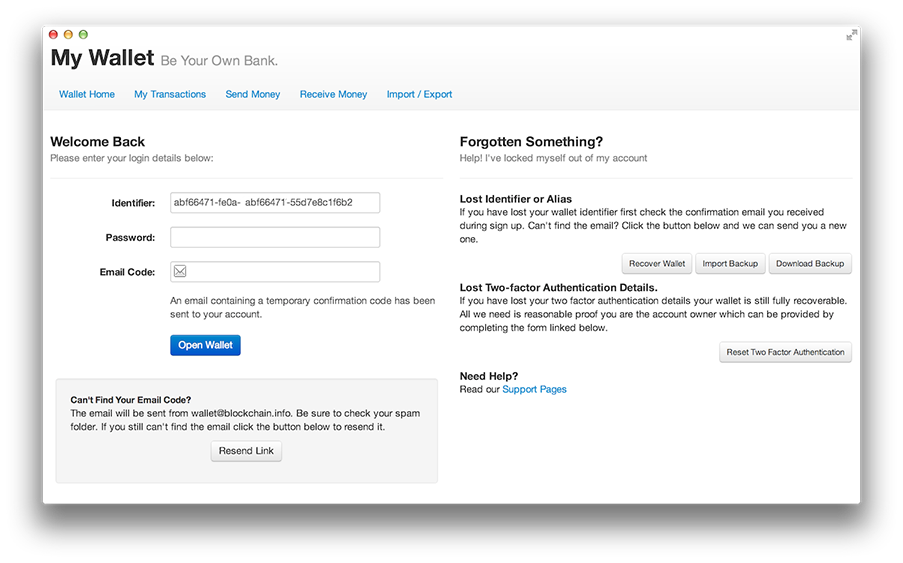Click the Recover Wallet button

657,264
